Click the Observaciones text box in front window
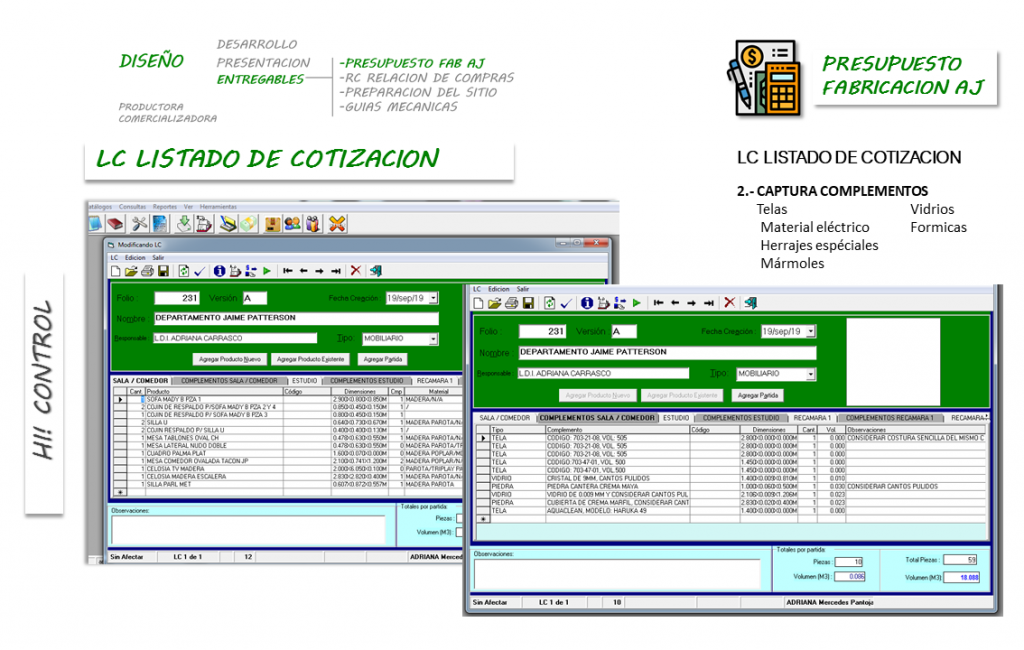The height and width of the screenshot is (650, 1024). click(x=618, y=573)
